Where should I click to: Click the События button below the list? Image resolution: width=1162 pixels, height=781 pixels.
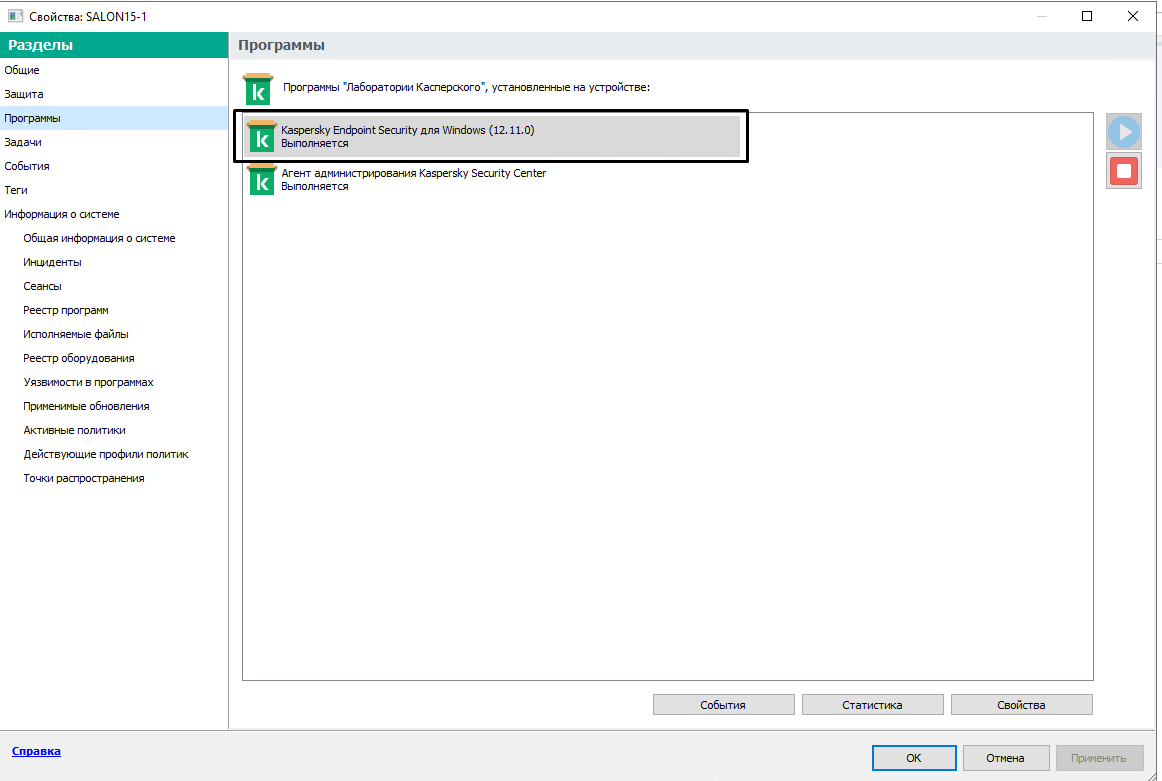(x=723, y=705)
